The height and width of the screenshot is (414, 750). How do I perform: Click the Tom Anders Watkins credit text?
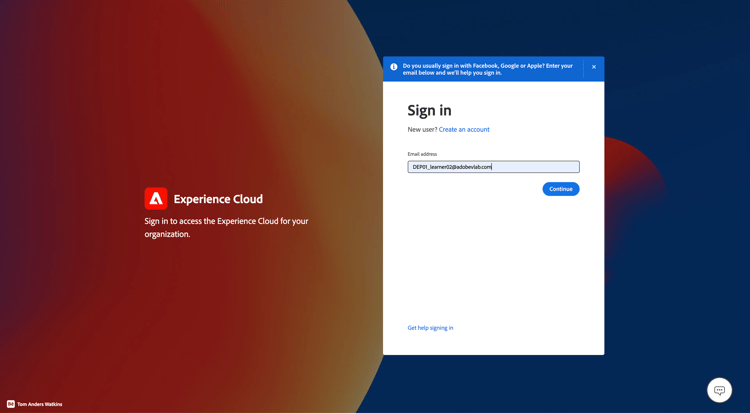pos(40,404)
